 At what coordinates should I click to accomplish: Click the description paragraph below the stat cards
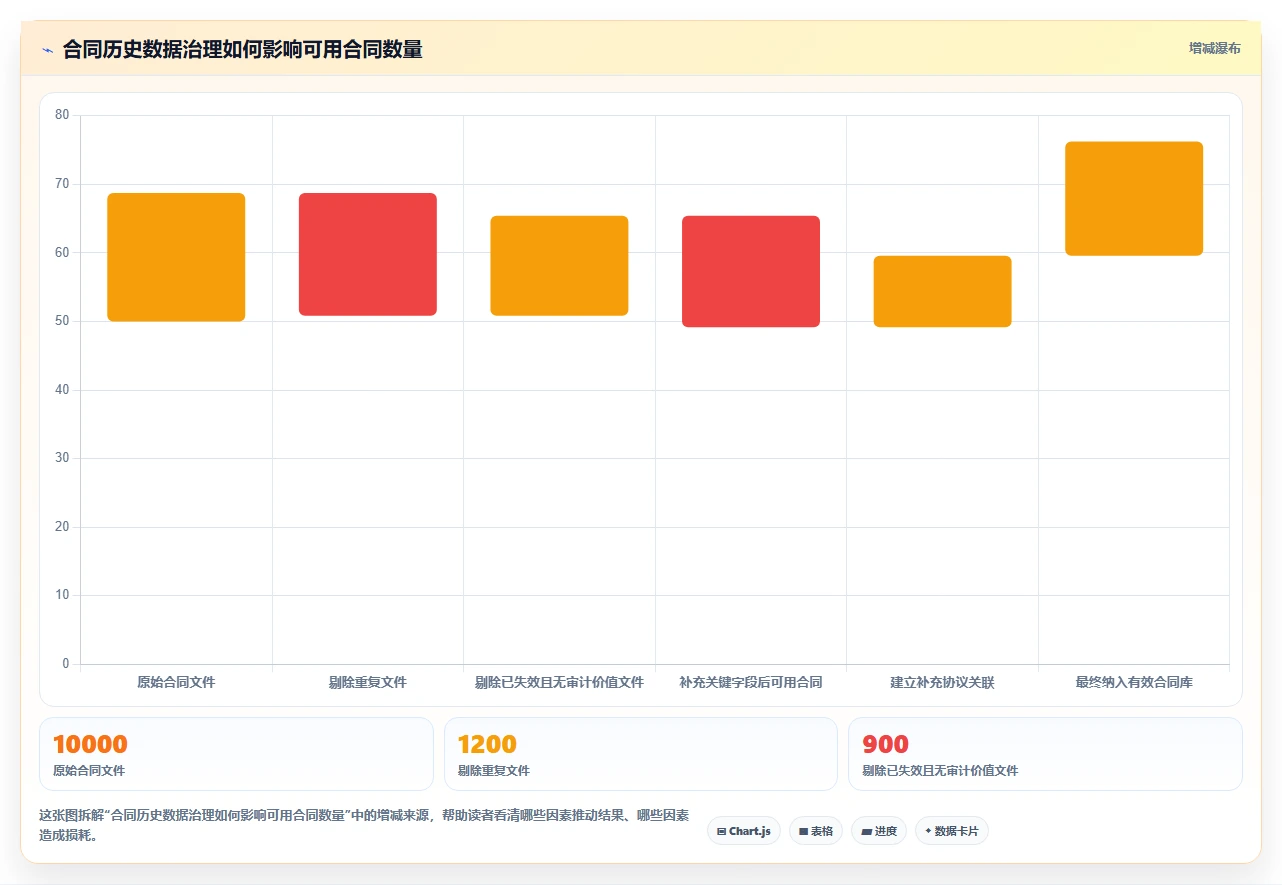tap(364, 825)
